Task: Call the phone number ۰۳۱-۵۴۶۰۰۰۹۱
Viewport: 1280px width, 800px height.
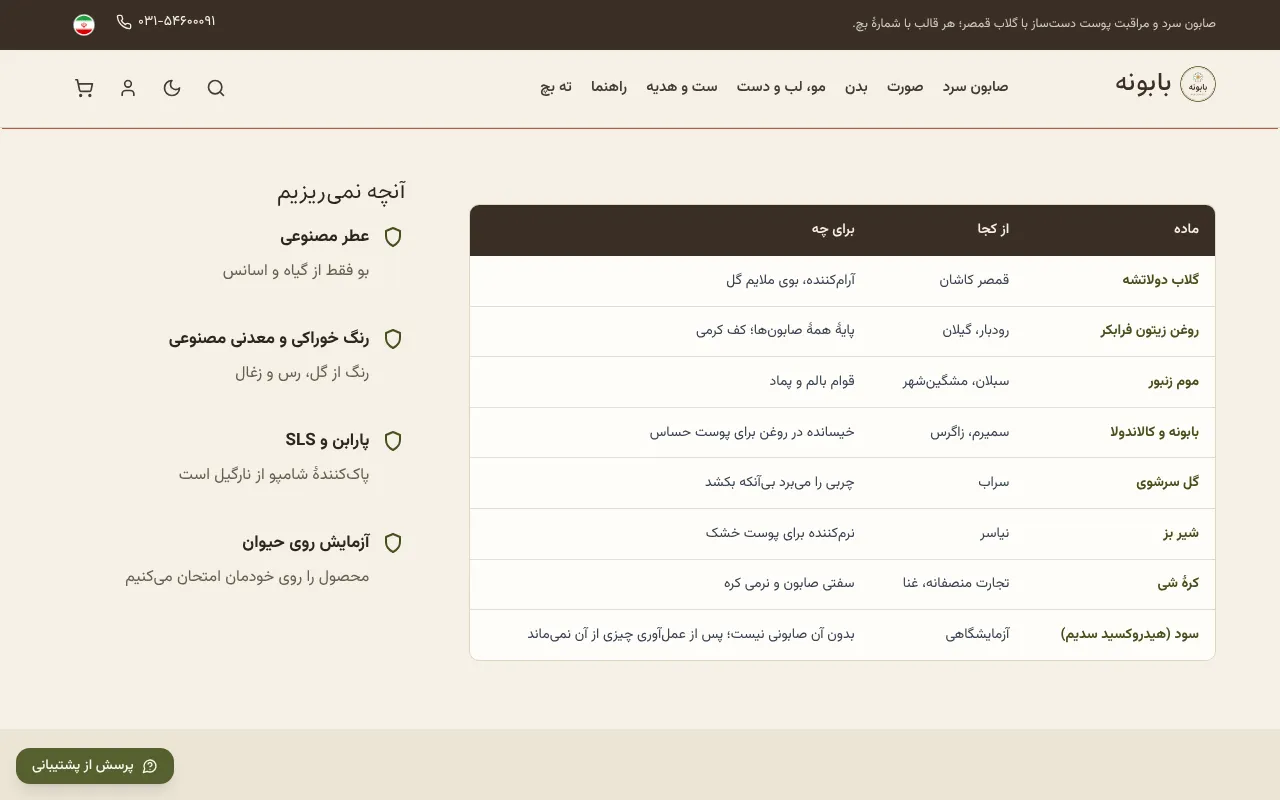Action: (177, 22)
